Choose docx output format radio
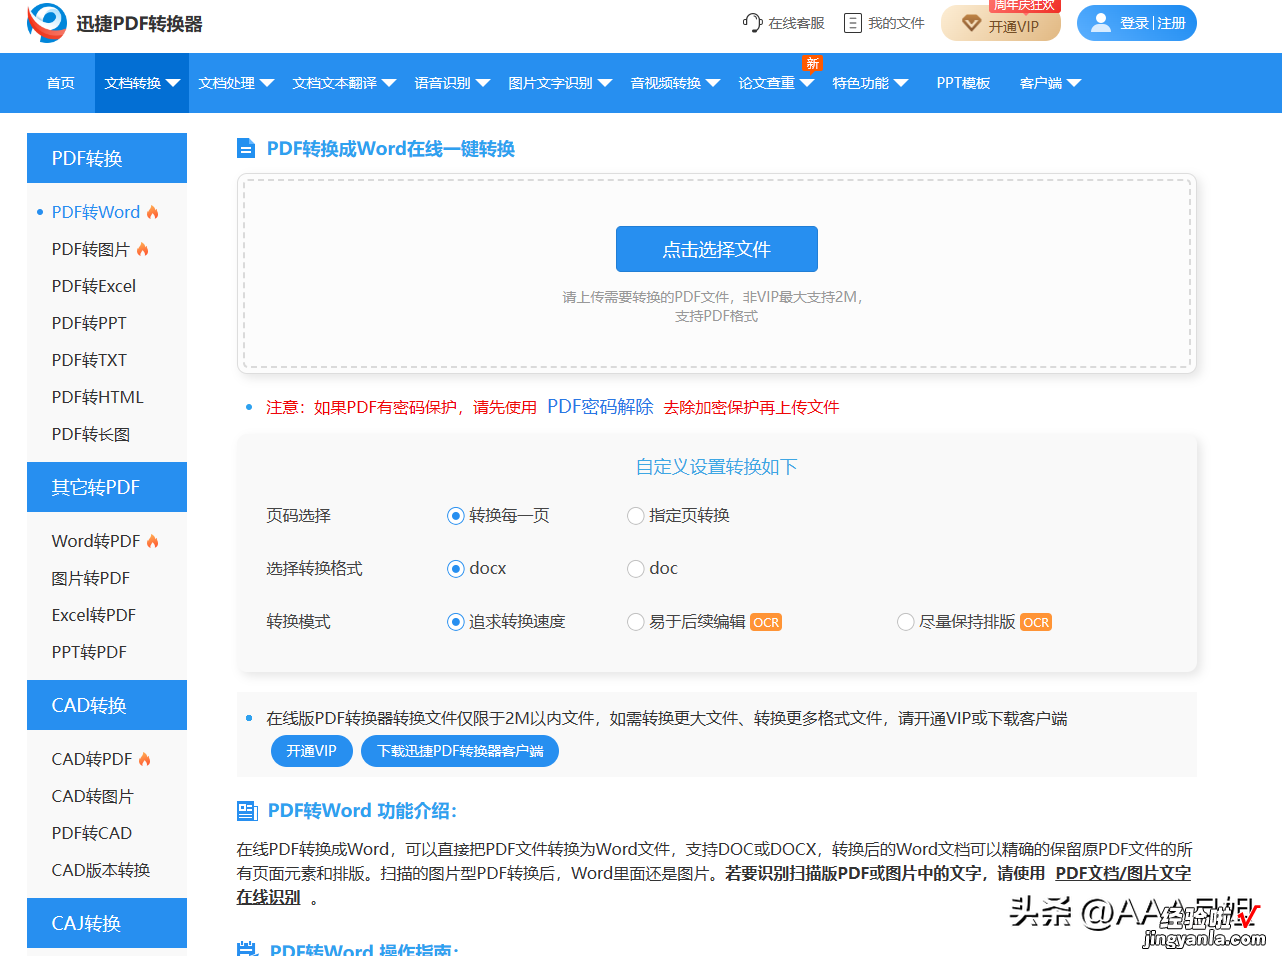The width and height of the screenshot is (1282, 956). [x=456, y=569]
